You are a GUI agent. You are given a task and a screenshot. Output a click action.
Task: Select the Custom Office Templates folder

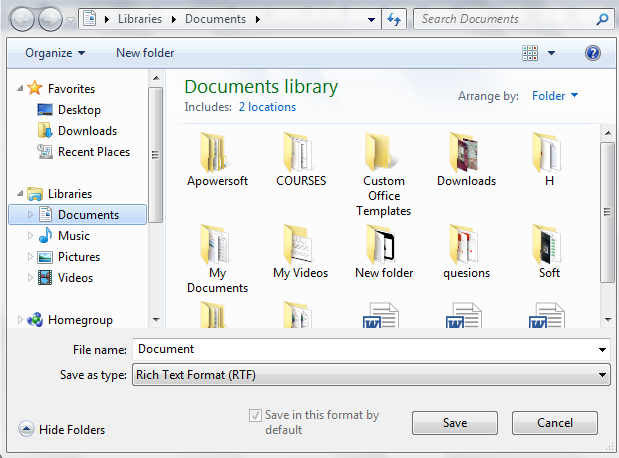[384, 175]
